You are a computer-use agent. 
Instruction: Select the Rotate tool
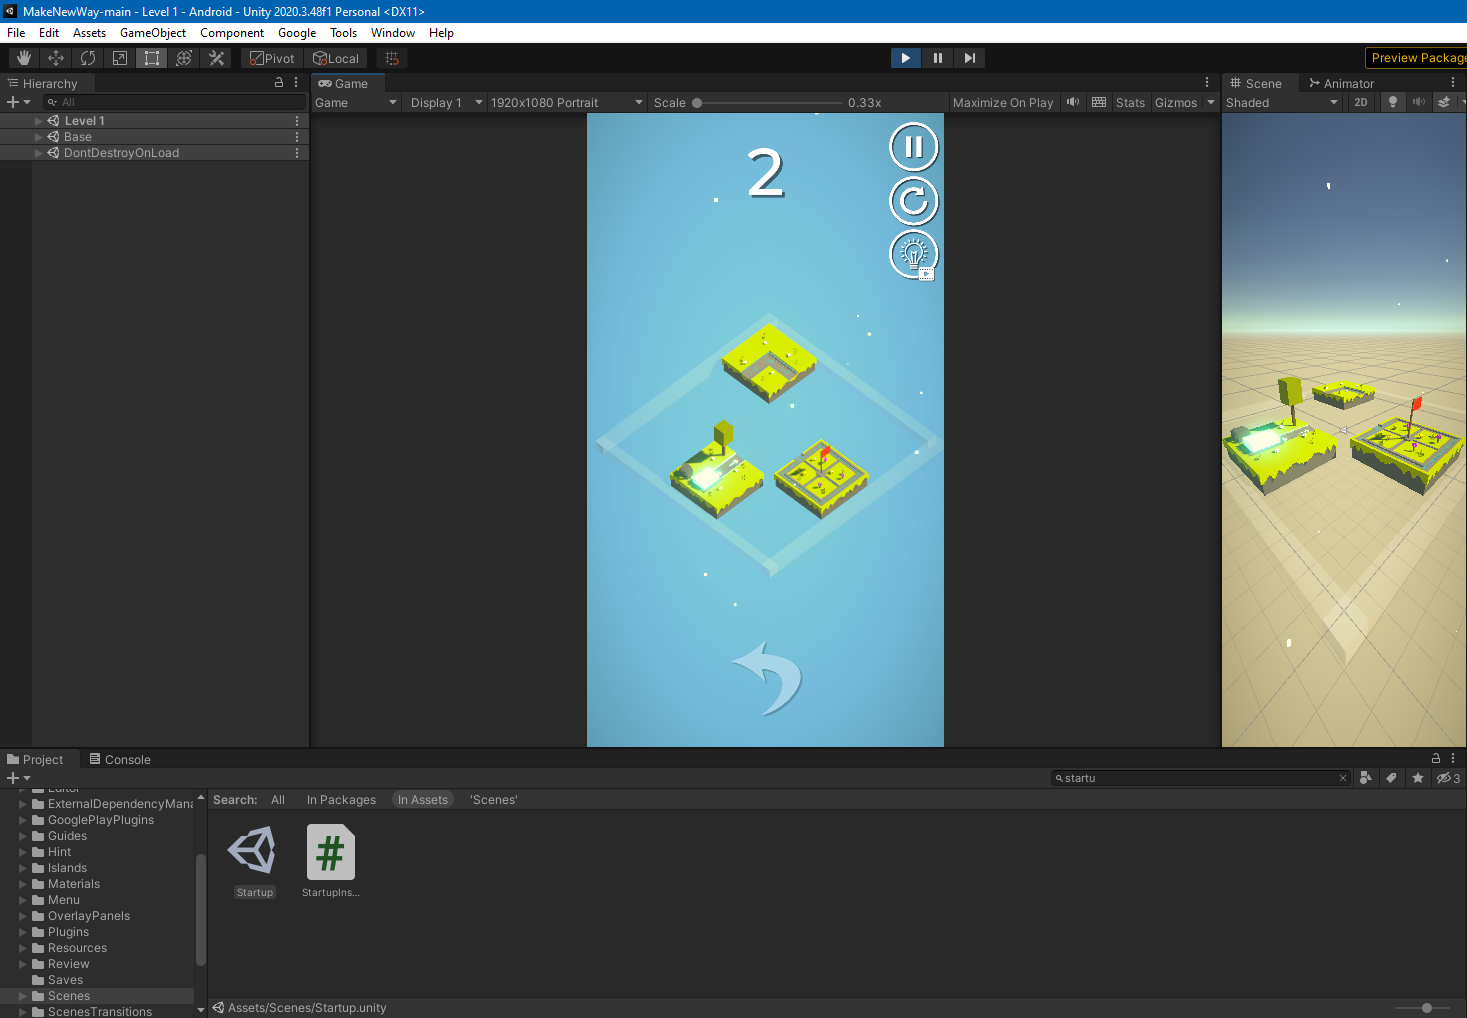point(88,58)
